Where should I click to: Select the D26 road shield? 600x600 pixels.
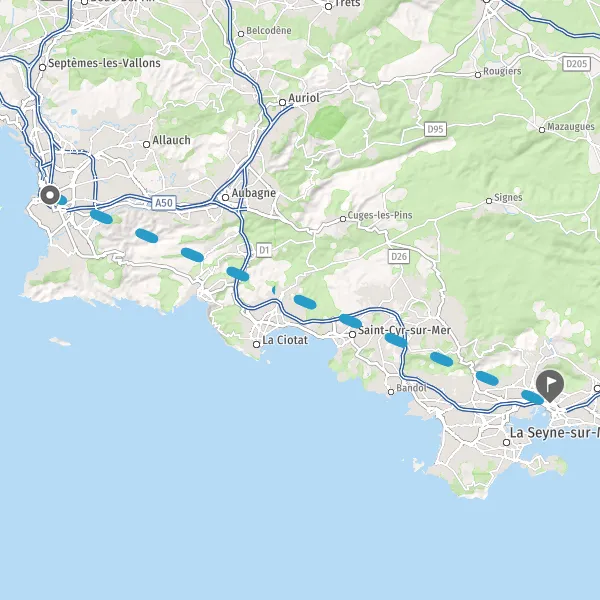pyautogui.click(x=399, y=256)
